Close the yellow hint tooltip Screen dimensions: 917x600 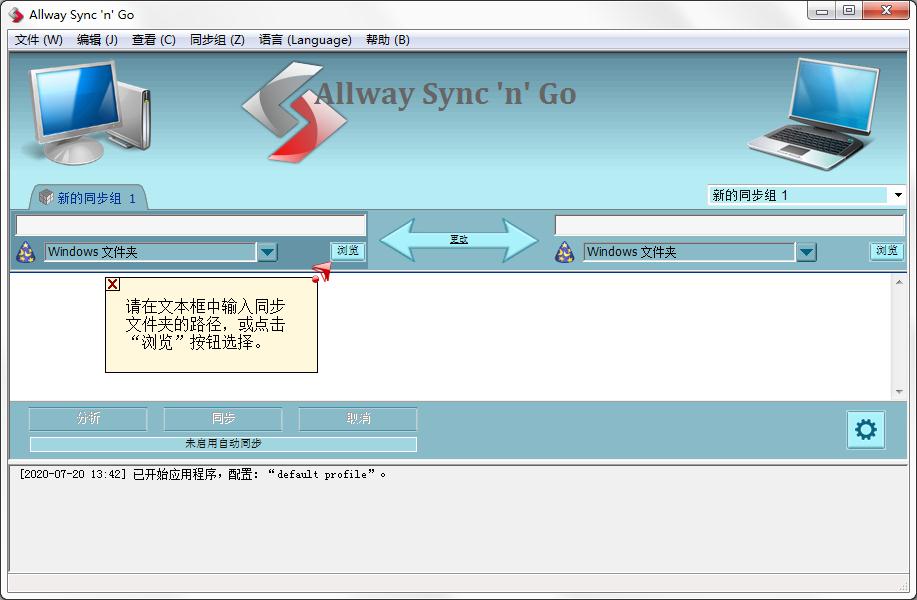(113, 284)
